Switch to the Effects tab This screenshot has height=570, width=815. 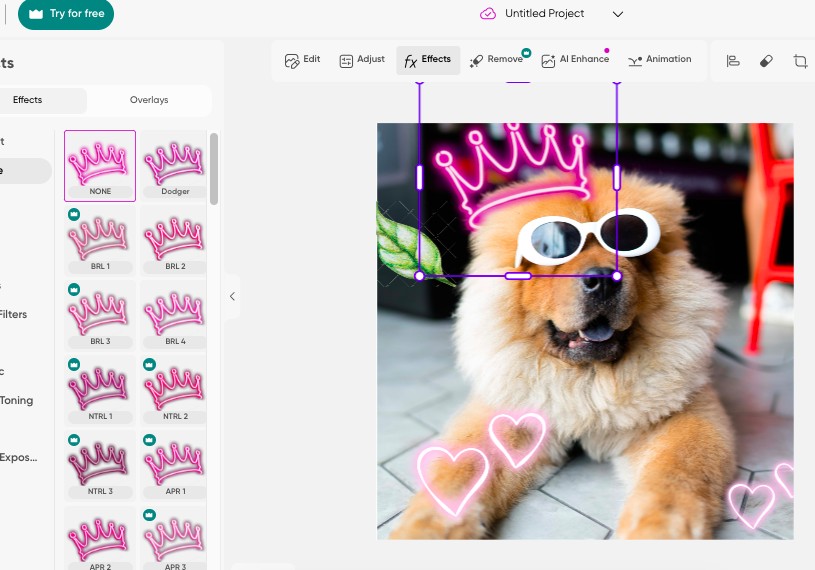(x=28, y=100)
